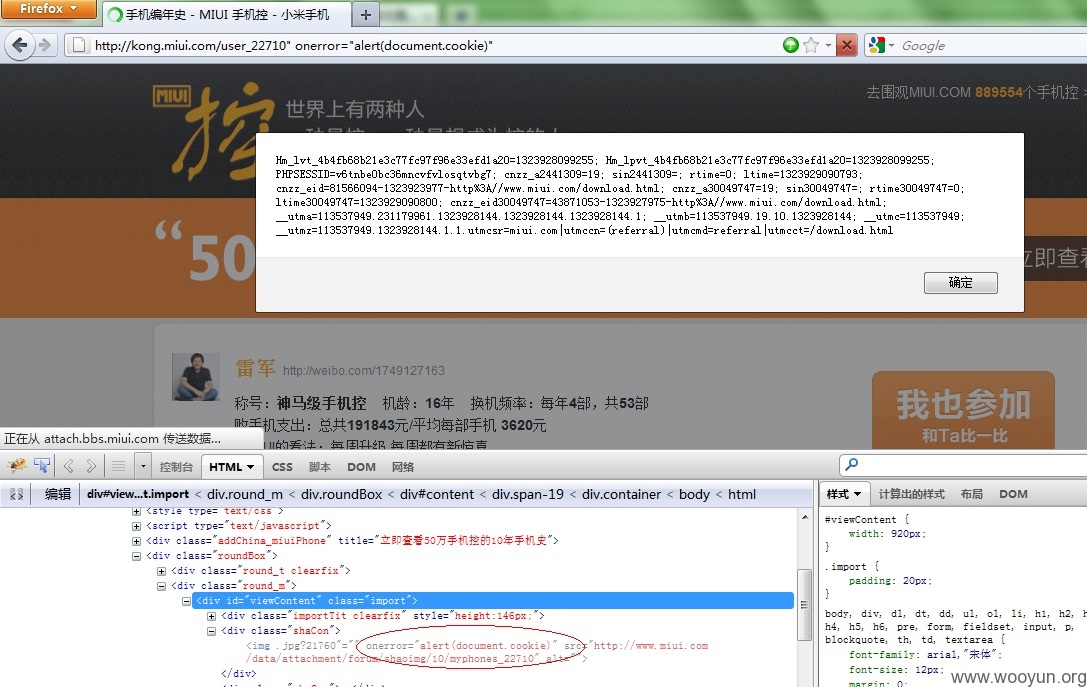This screenshot has width=1087, height=687.
Task: Select the html breadcrumb
Action: pyautogui.click(x=742, y=494)
